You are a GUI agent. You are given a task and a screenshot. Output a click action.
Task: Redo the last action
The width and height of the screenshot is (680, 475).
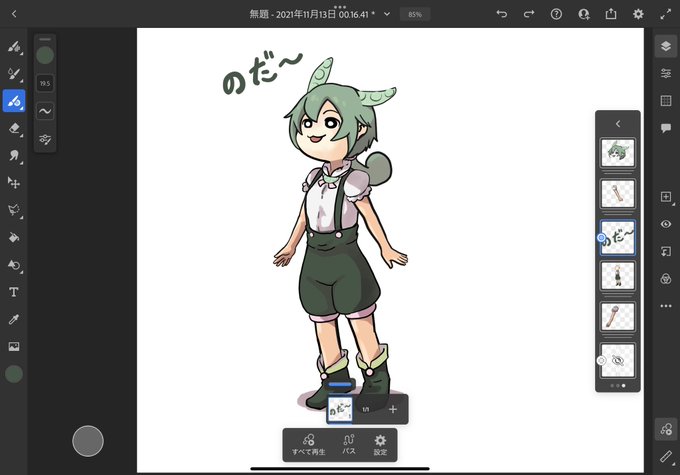[x=529, y=14]
